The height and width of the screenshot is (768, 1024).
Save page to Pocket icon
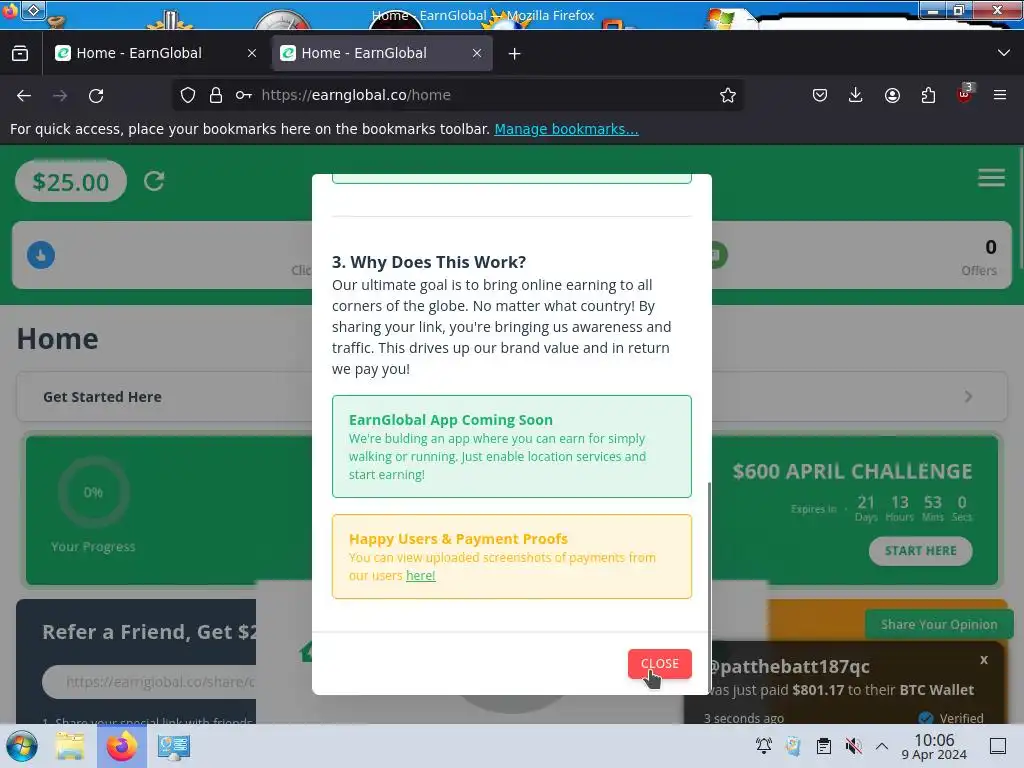pyautogui.click(x=820, y=95)
